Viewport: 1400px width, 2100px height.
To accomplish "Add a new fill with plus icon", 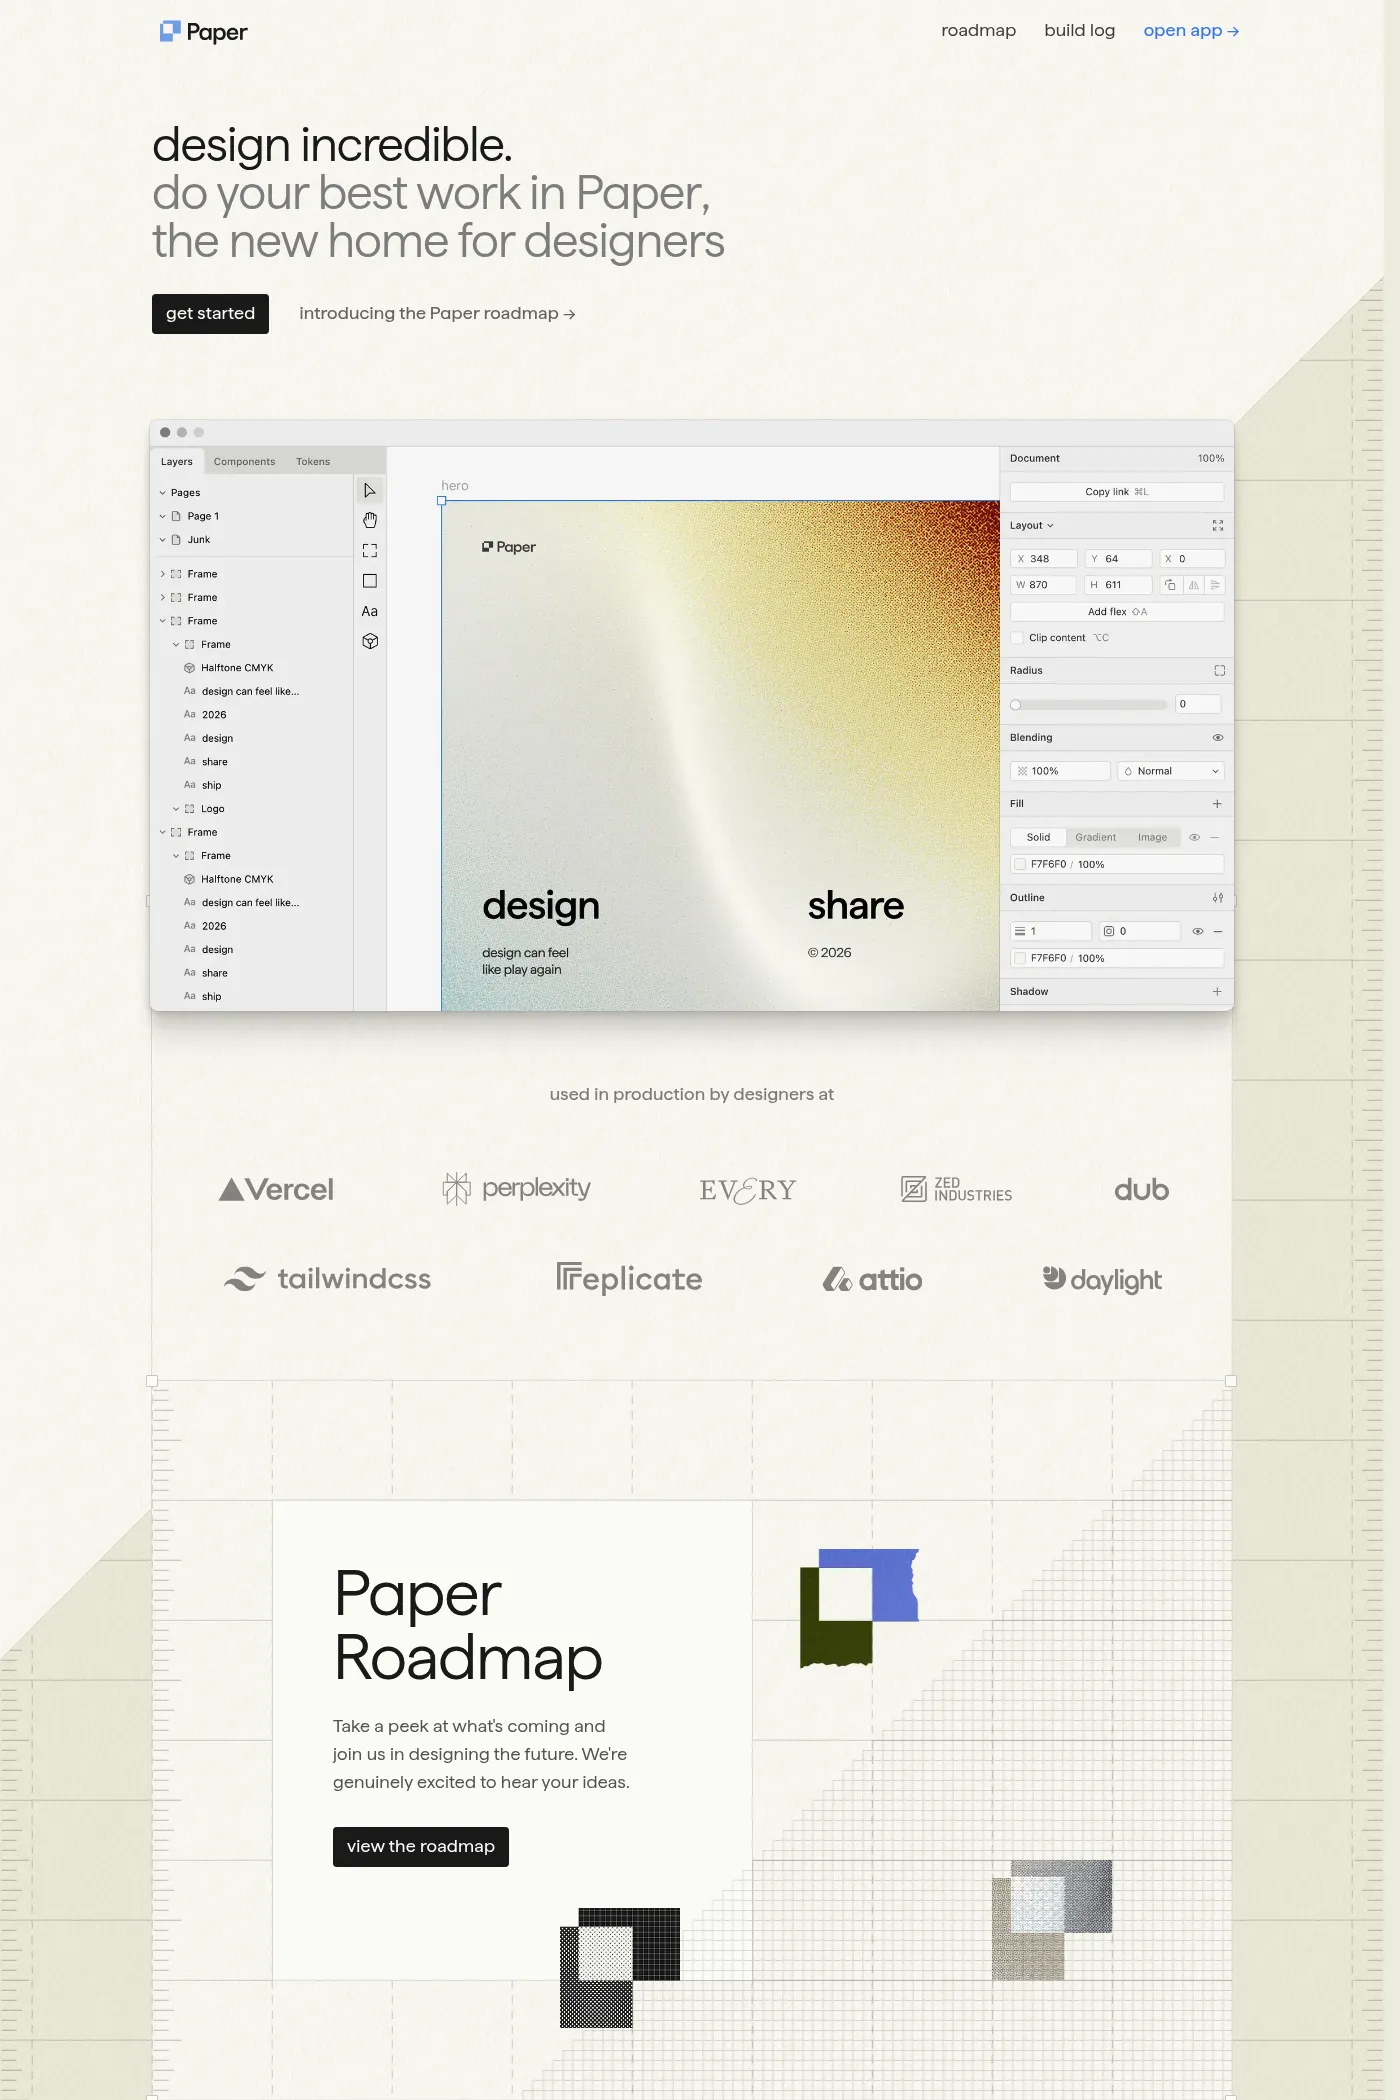I will point(1217,804).
